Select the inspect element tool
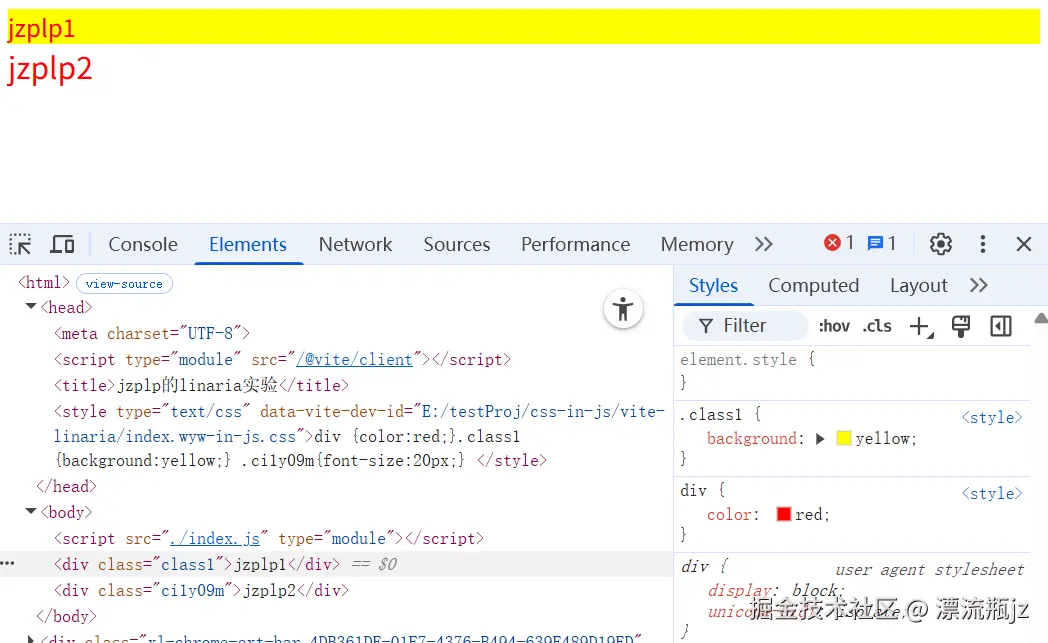Image resolution: width=1048 pixels, height=643 pixels. tap(18, 244)
